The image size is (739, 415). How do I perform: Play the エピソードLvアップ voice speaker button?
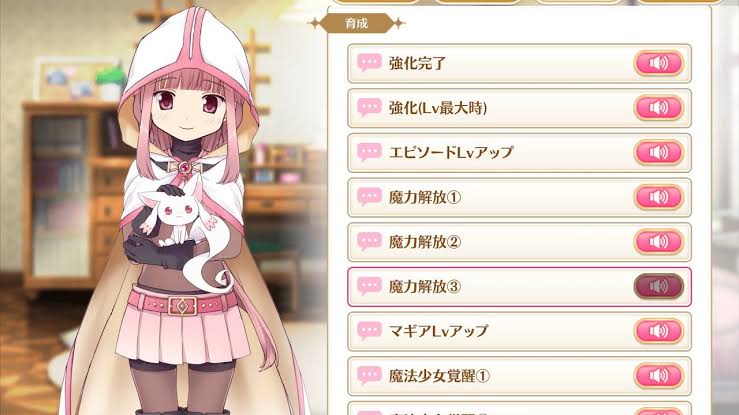click(x=658, y=153)
